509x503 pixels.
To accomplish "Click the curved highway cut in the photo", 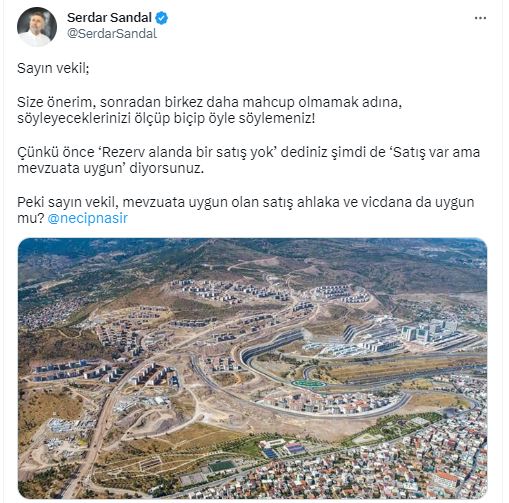I will coord(270,347).
